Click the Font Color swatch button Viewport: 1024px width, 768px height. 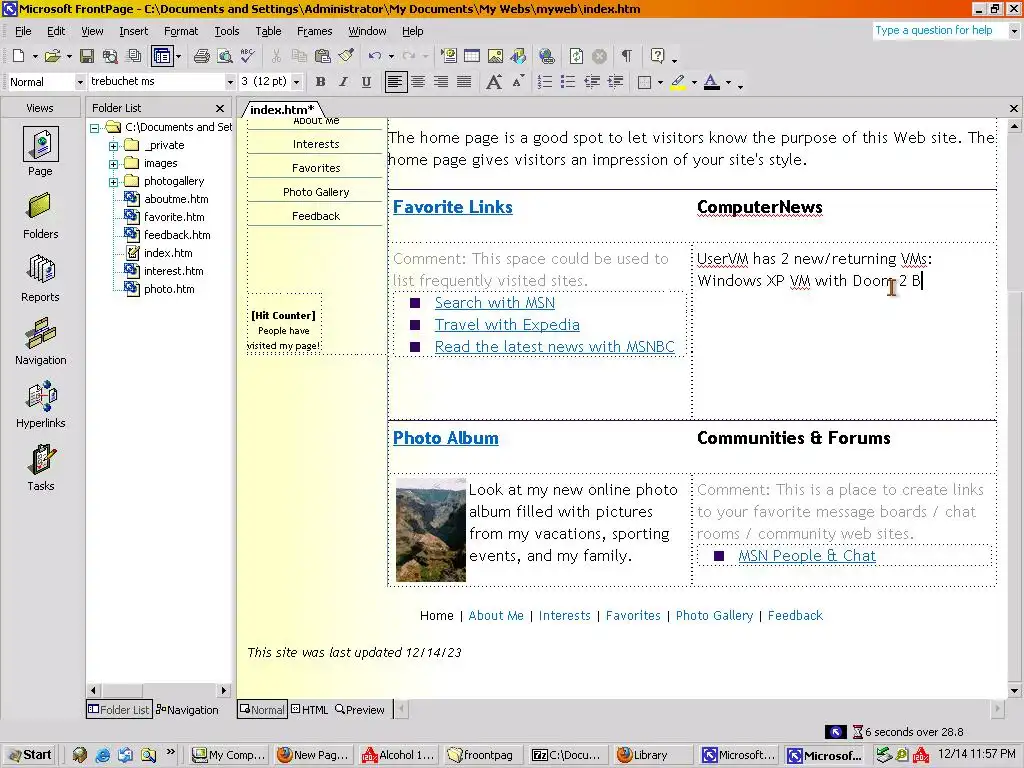point(712,82)
